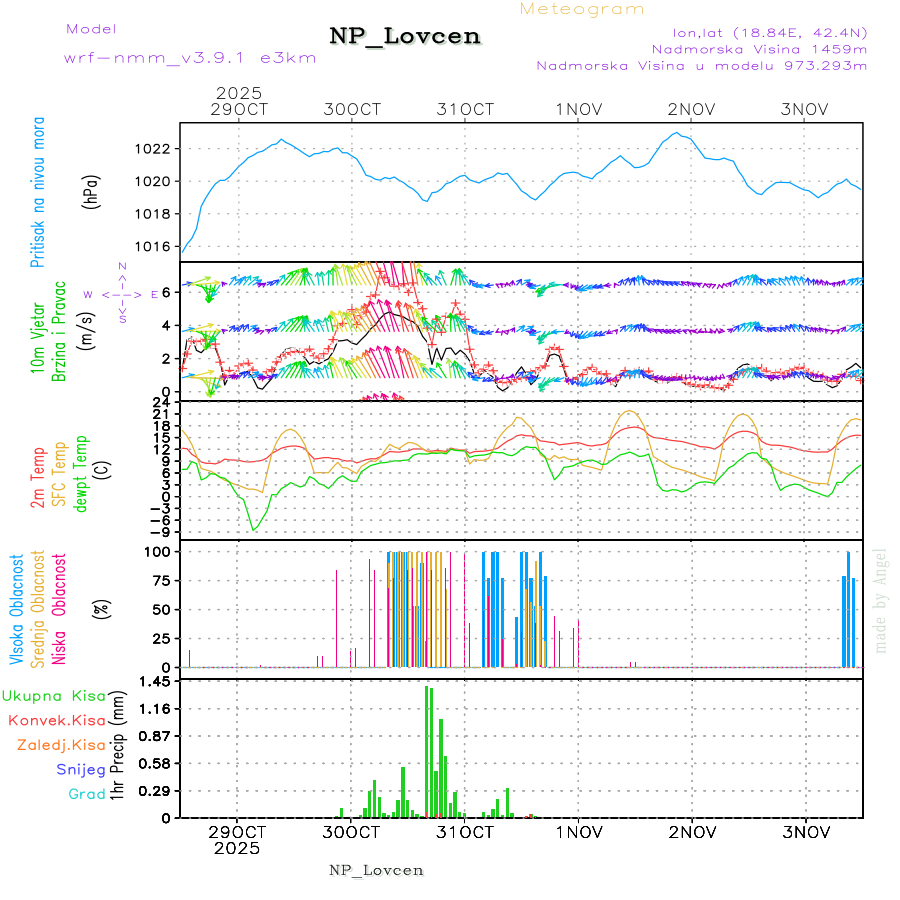Select the Nadmorska Visina 1459m line
Image resolution: width=900 pixels, height=900 pixels.
[x=759, y=48]
